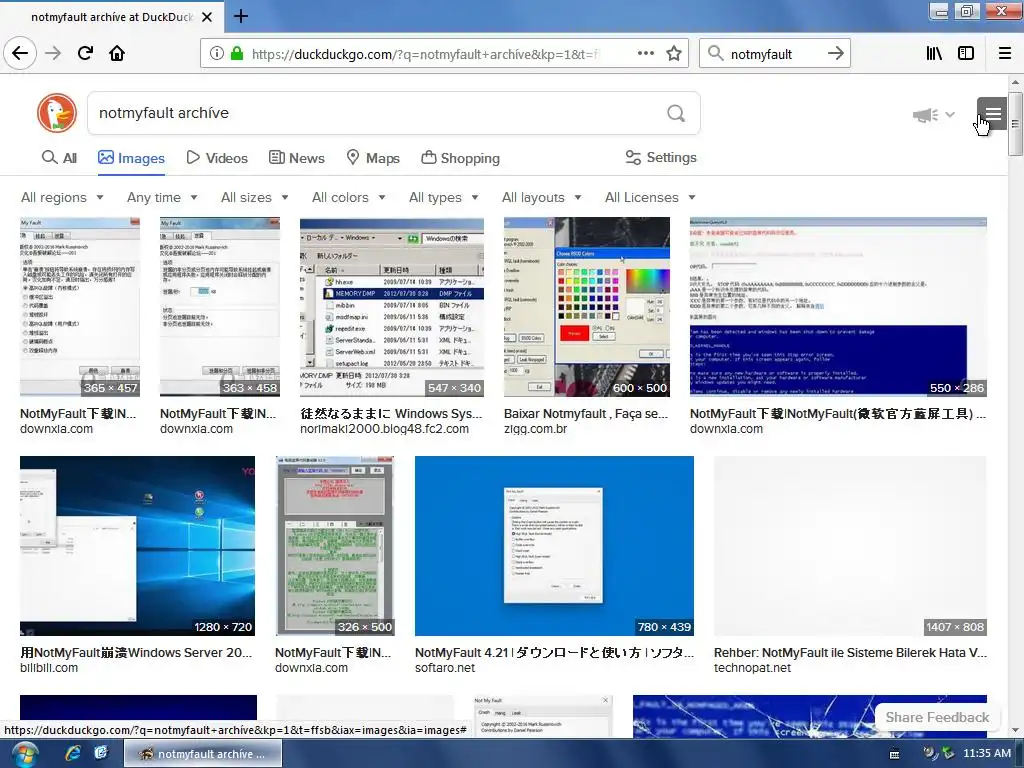Viewport: 1024px width, 768px height.
Task: Open the 363 × 458 My Fault thumbnail
Action: click(x=220, y=307)
